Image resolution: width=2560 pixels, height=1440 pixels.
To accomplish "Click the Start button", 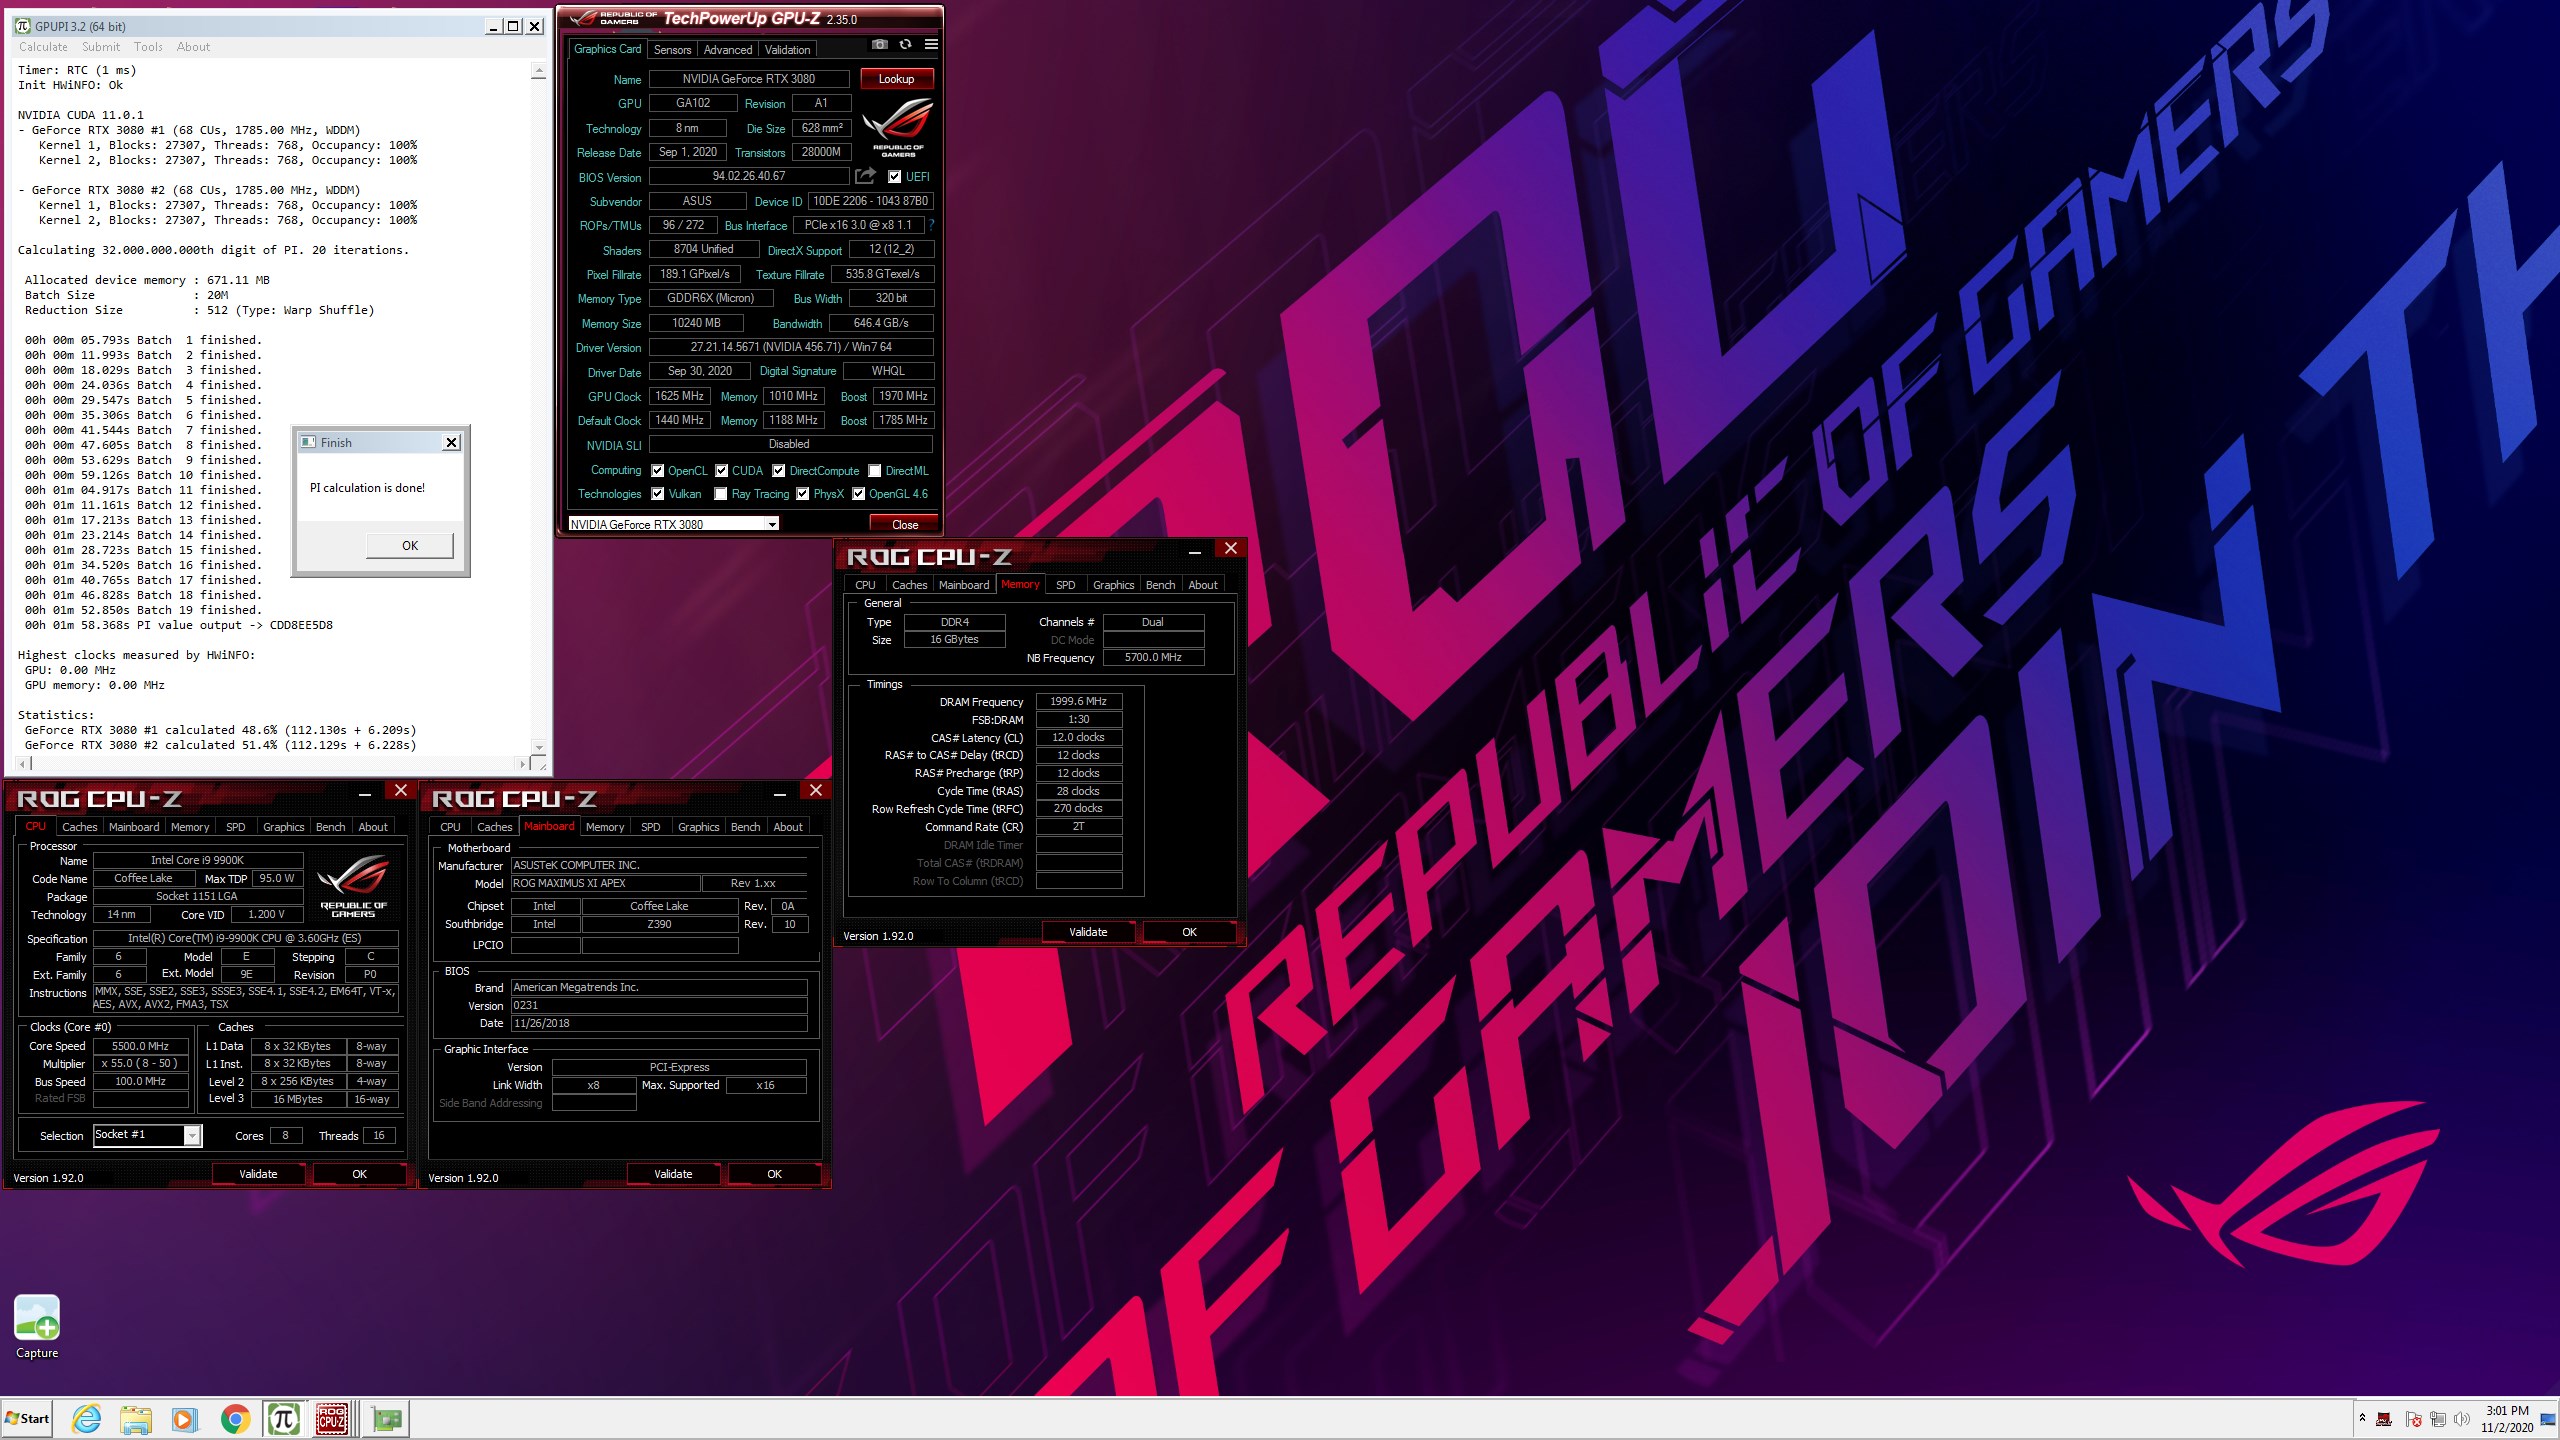I will 27,1418.
